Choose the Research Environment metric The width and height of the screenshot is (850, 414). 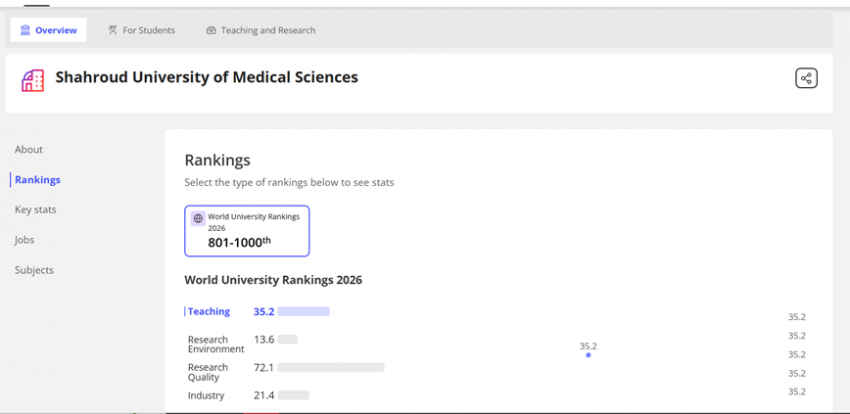pos(215,344)
